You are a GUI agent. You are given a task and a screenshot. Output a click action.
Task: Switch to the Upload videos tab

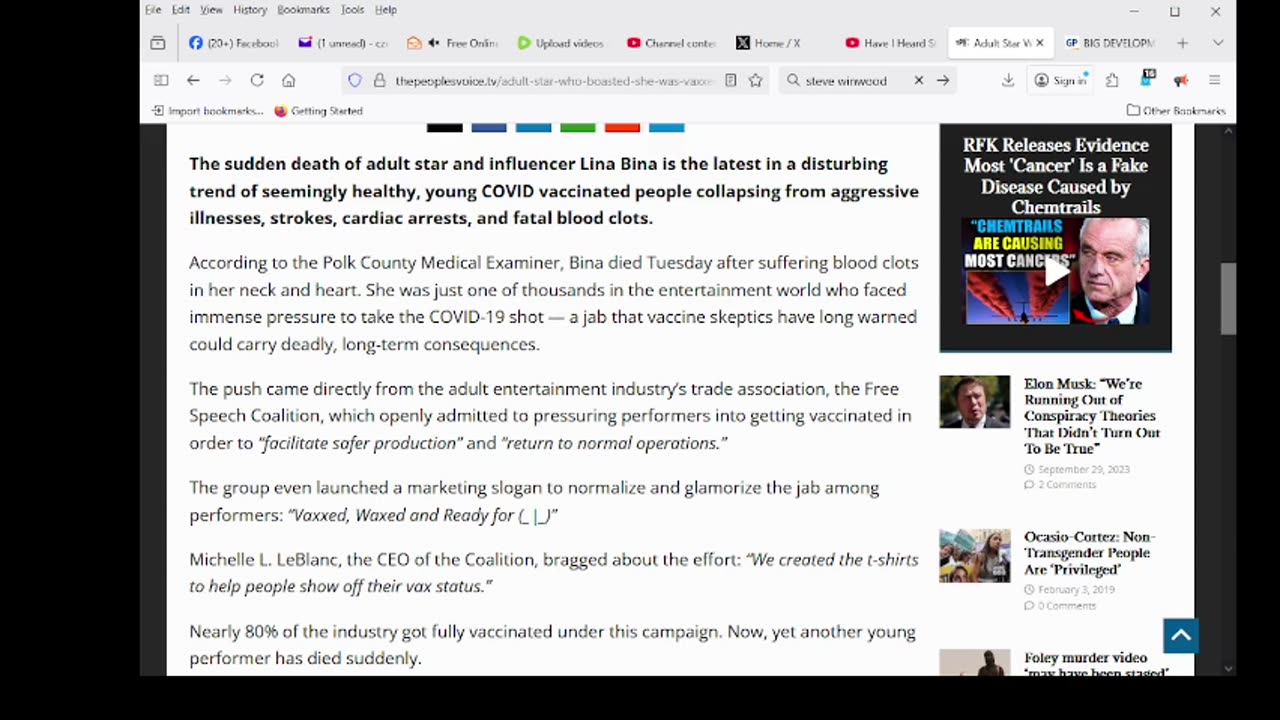pyautogui.click(x=561, y=43)
